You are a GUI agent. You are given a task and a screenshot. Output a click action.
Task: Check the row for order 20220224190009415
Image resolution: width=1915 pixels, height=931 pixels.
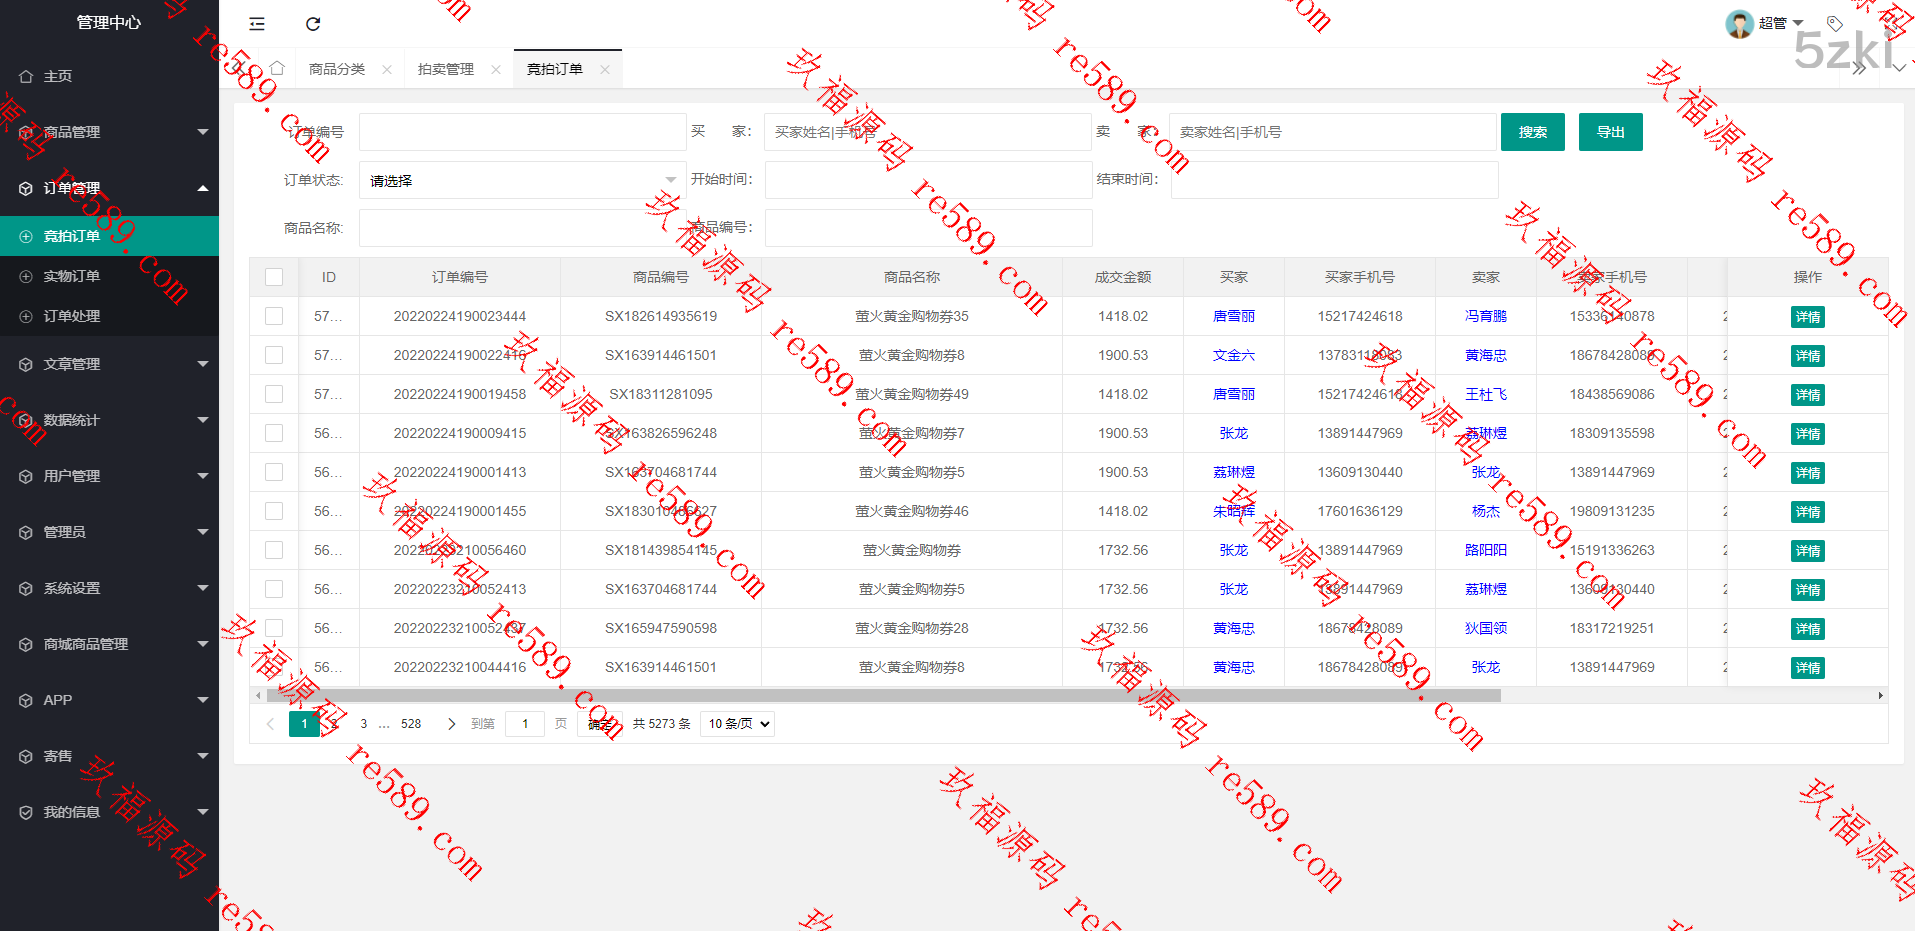coord(274,433)
